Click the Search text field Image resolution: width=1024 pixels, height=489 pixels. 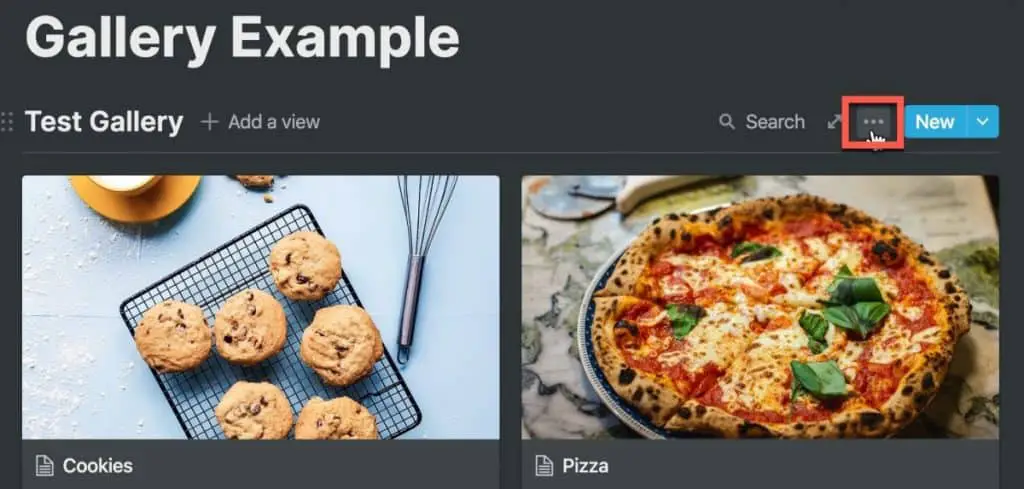point(775,122)
